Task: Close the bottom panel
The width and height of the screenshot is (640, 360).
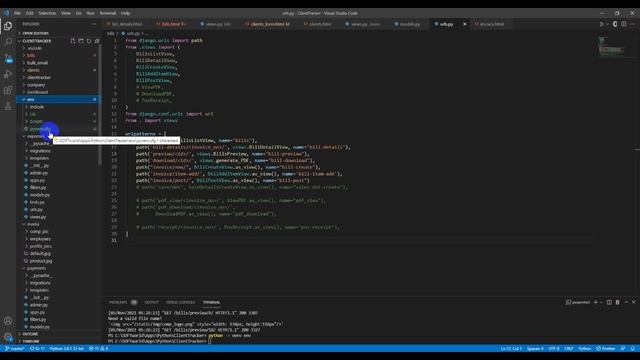Action: click(x=633, y=302)
